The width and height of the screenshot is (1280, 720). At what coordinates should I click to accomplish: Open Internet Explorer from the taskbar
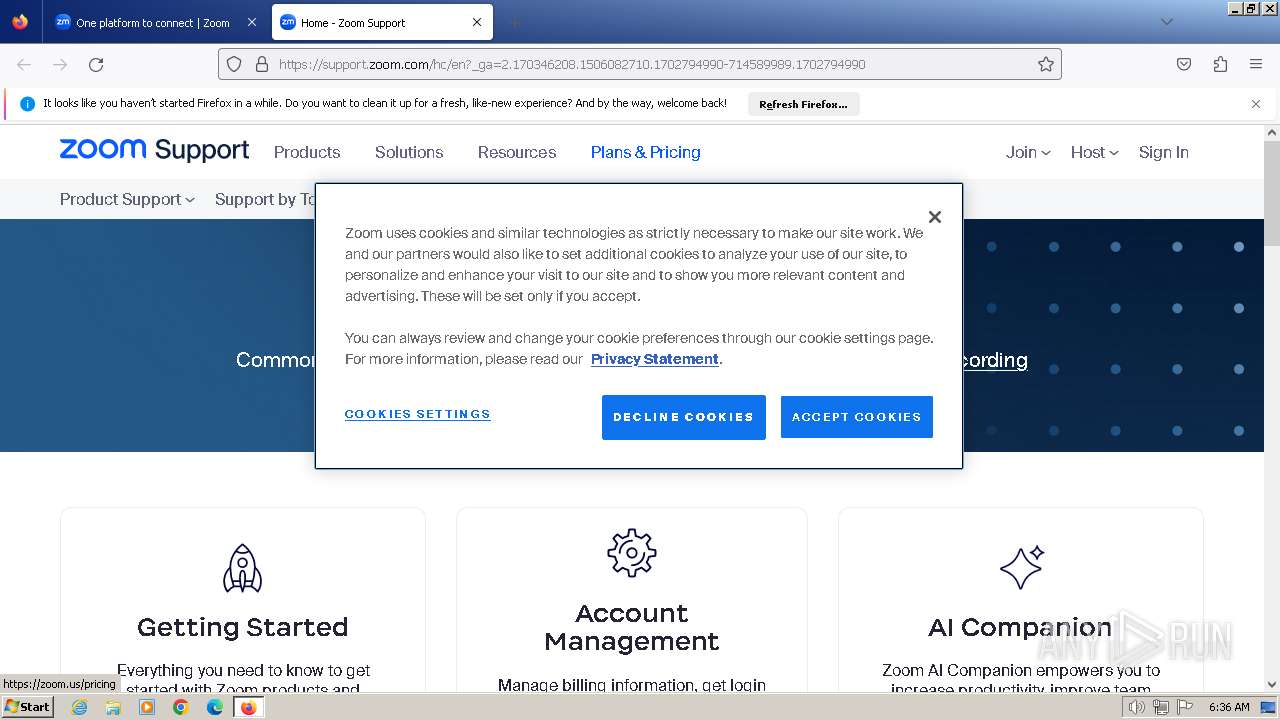pos(80,707)
